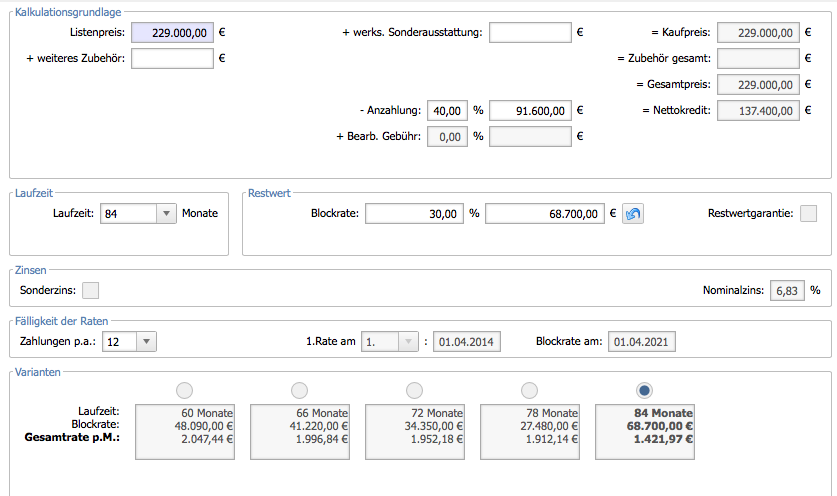This screenshot has width=837, height=496.
Task: Click the Blockrate recalculate refresh icon
Action: pyautogui.click(x=632, y=214)
